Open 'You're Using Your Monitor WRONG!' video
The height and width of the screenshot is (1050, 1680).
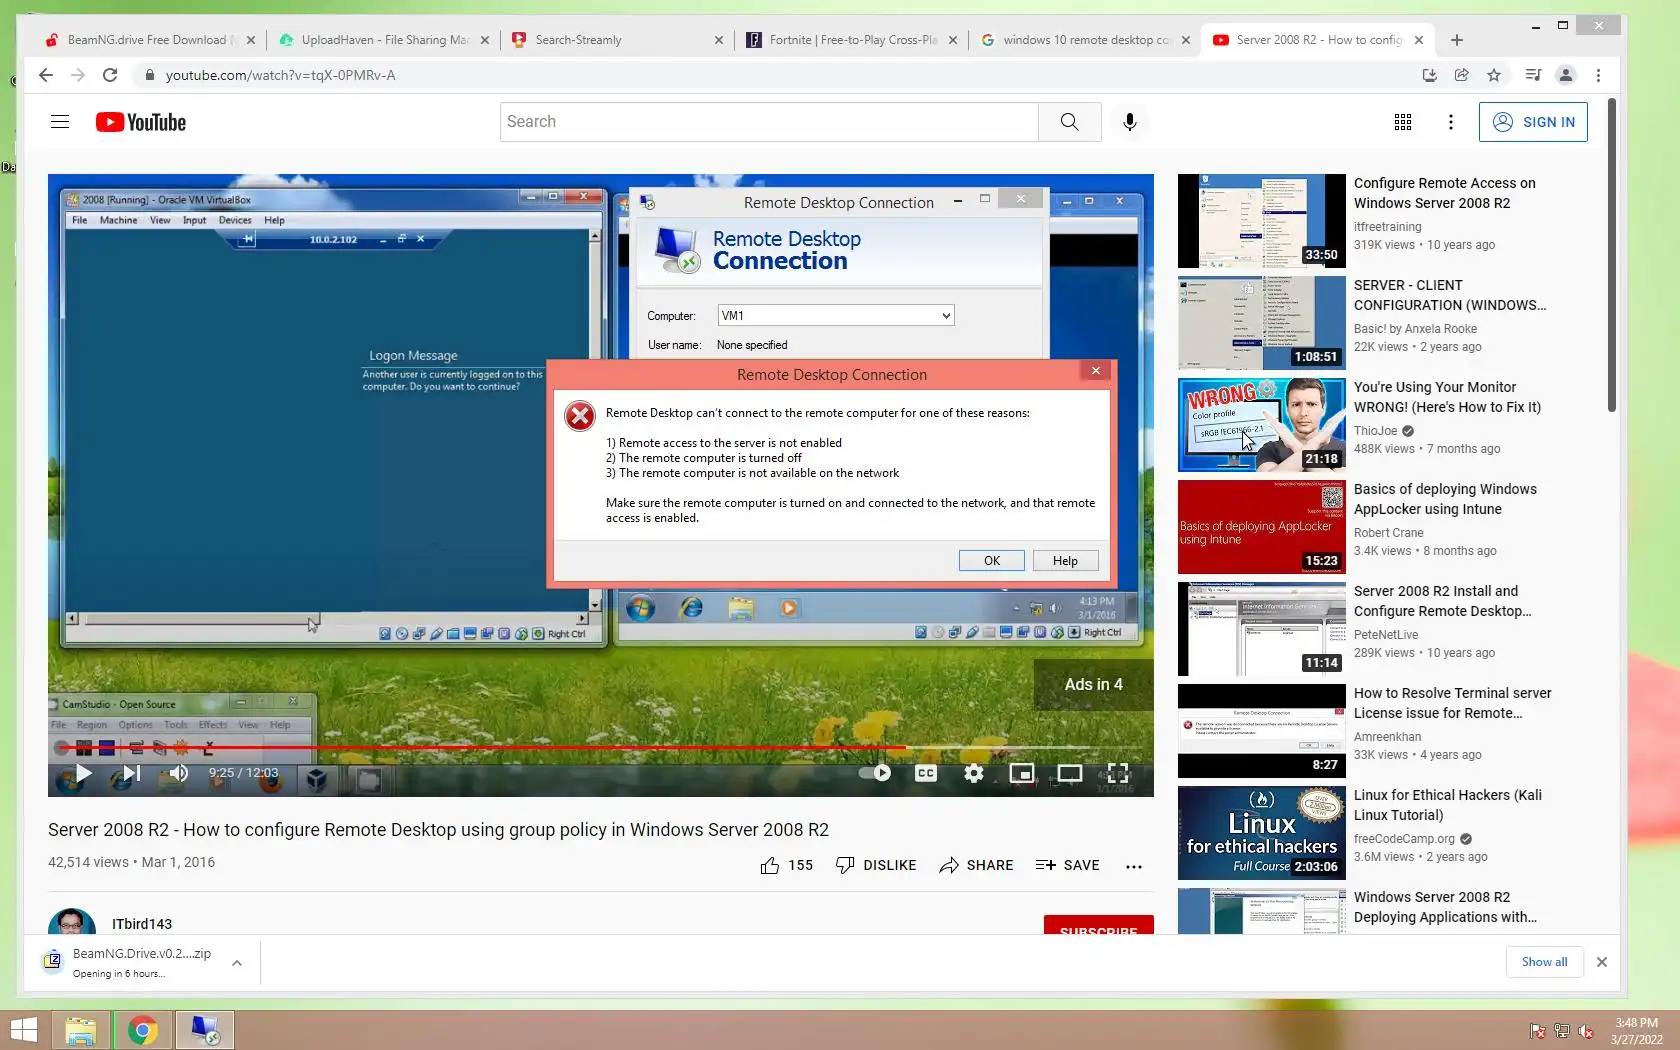(1447, 397)
